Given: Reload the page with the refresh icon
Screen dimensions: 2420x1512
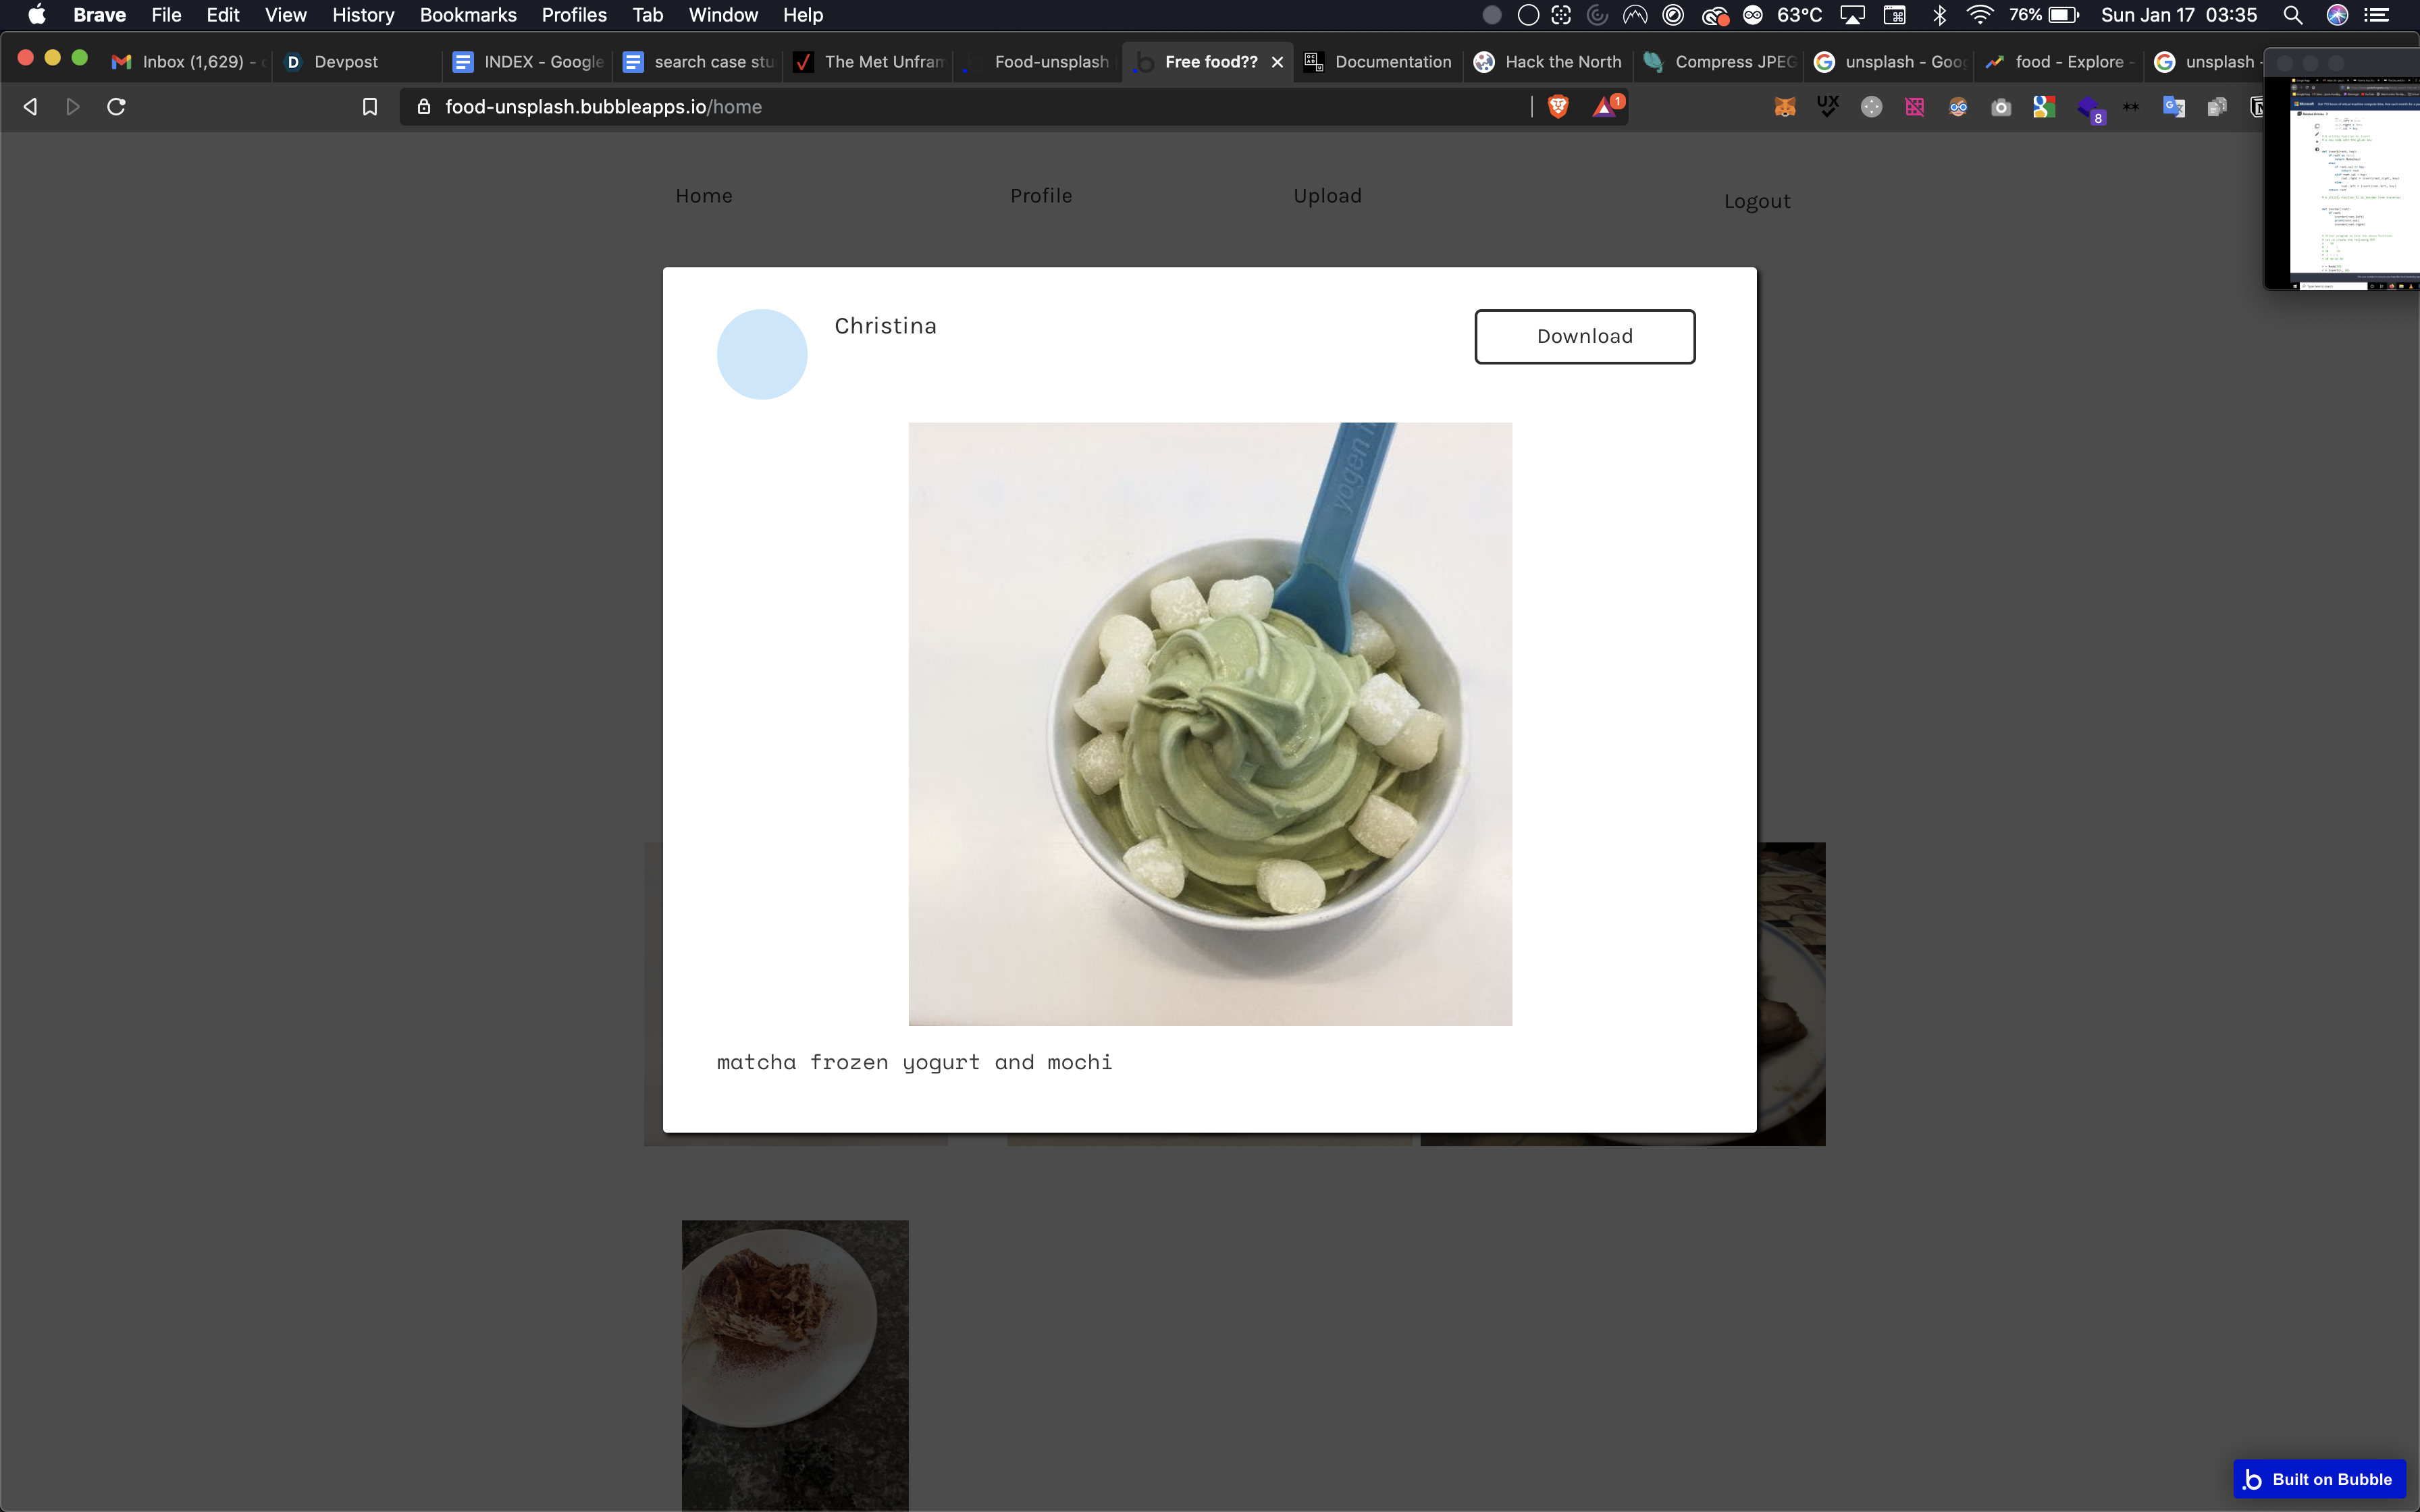Looking at the screenshot, I should (x=116, y=107).
